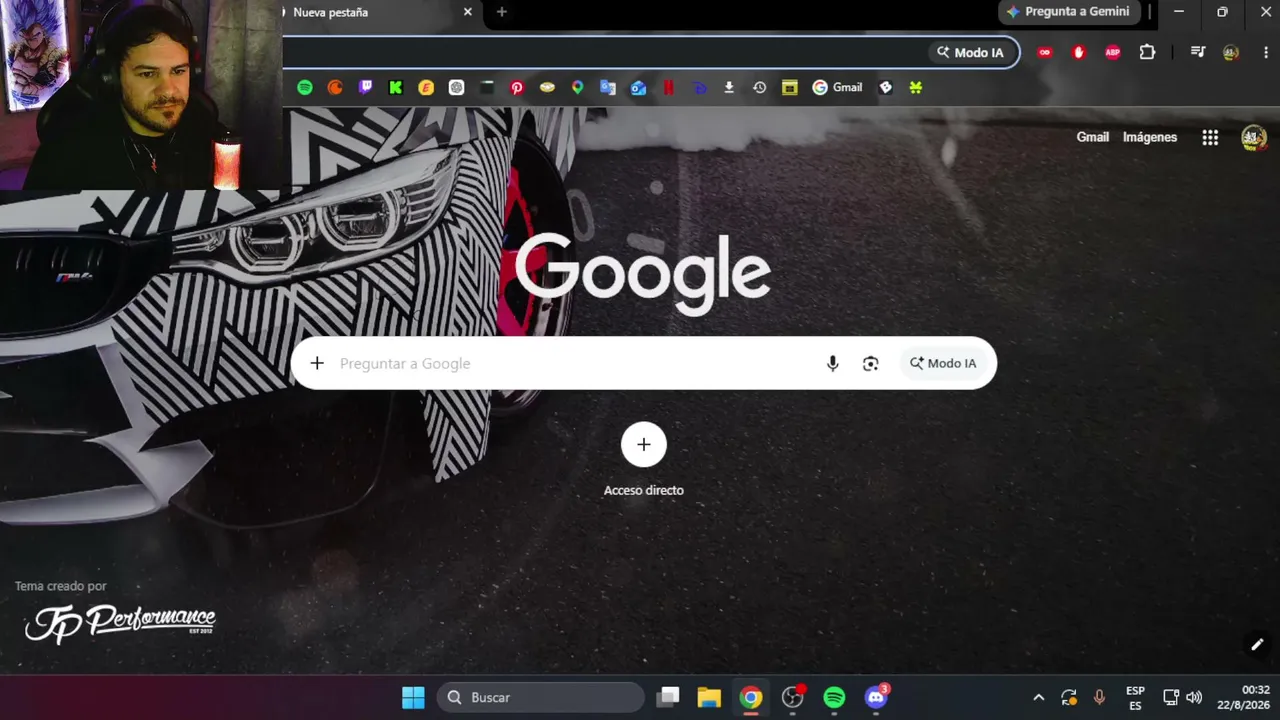1280x720 pixels.
Task: Open the Netflix bookmark
Action: coord(668,88)
